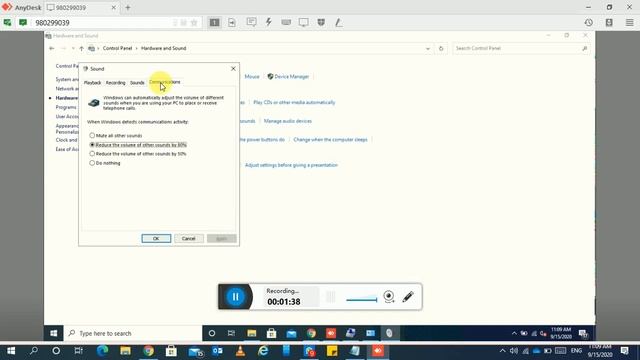Click inside the Search Control Panel field
640x360 pixels.
[520, 48]
